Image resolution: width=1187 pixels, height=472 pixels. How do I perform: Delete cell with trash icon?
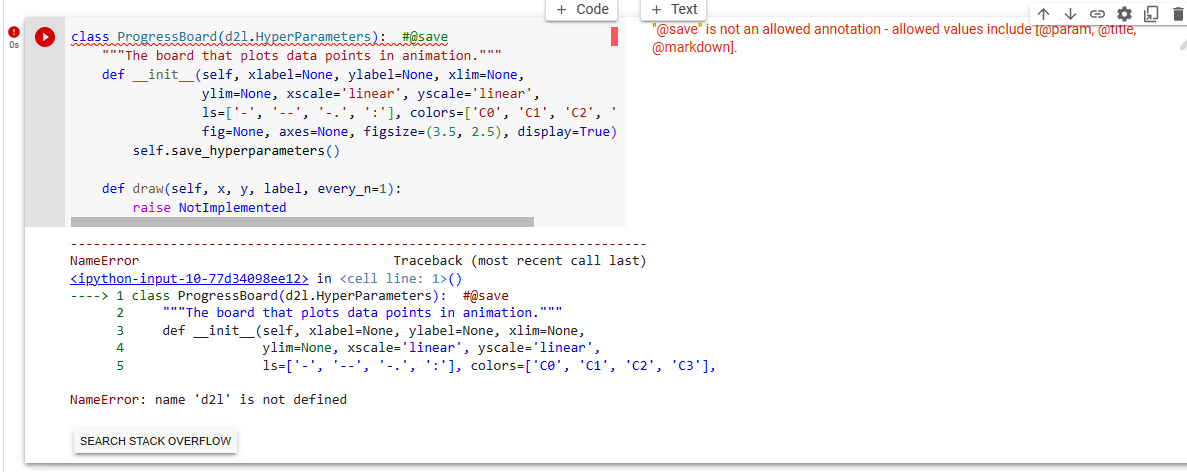click(x=1177, y=14)
